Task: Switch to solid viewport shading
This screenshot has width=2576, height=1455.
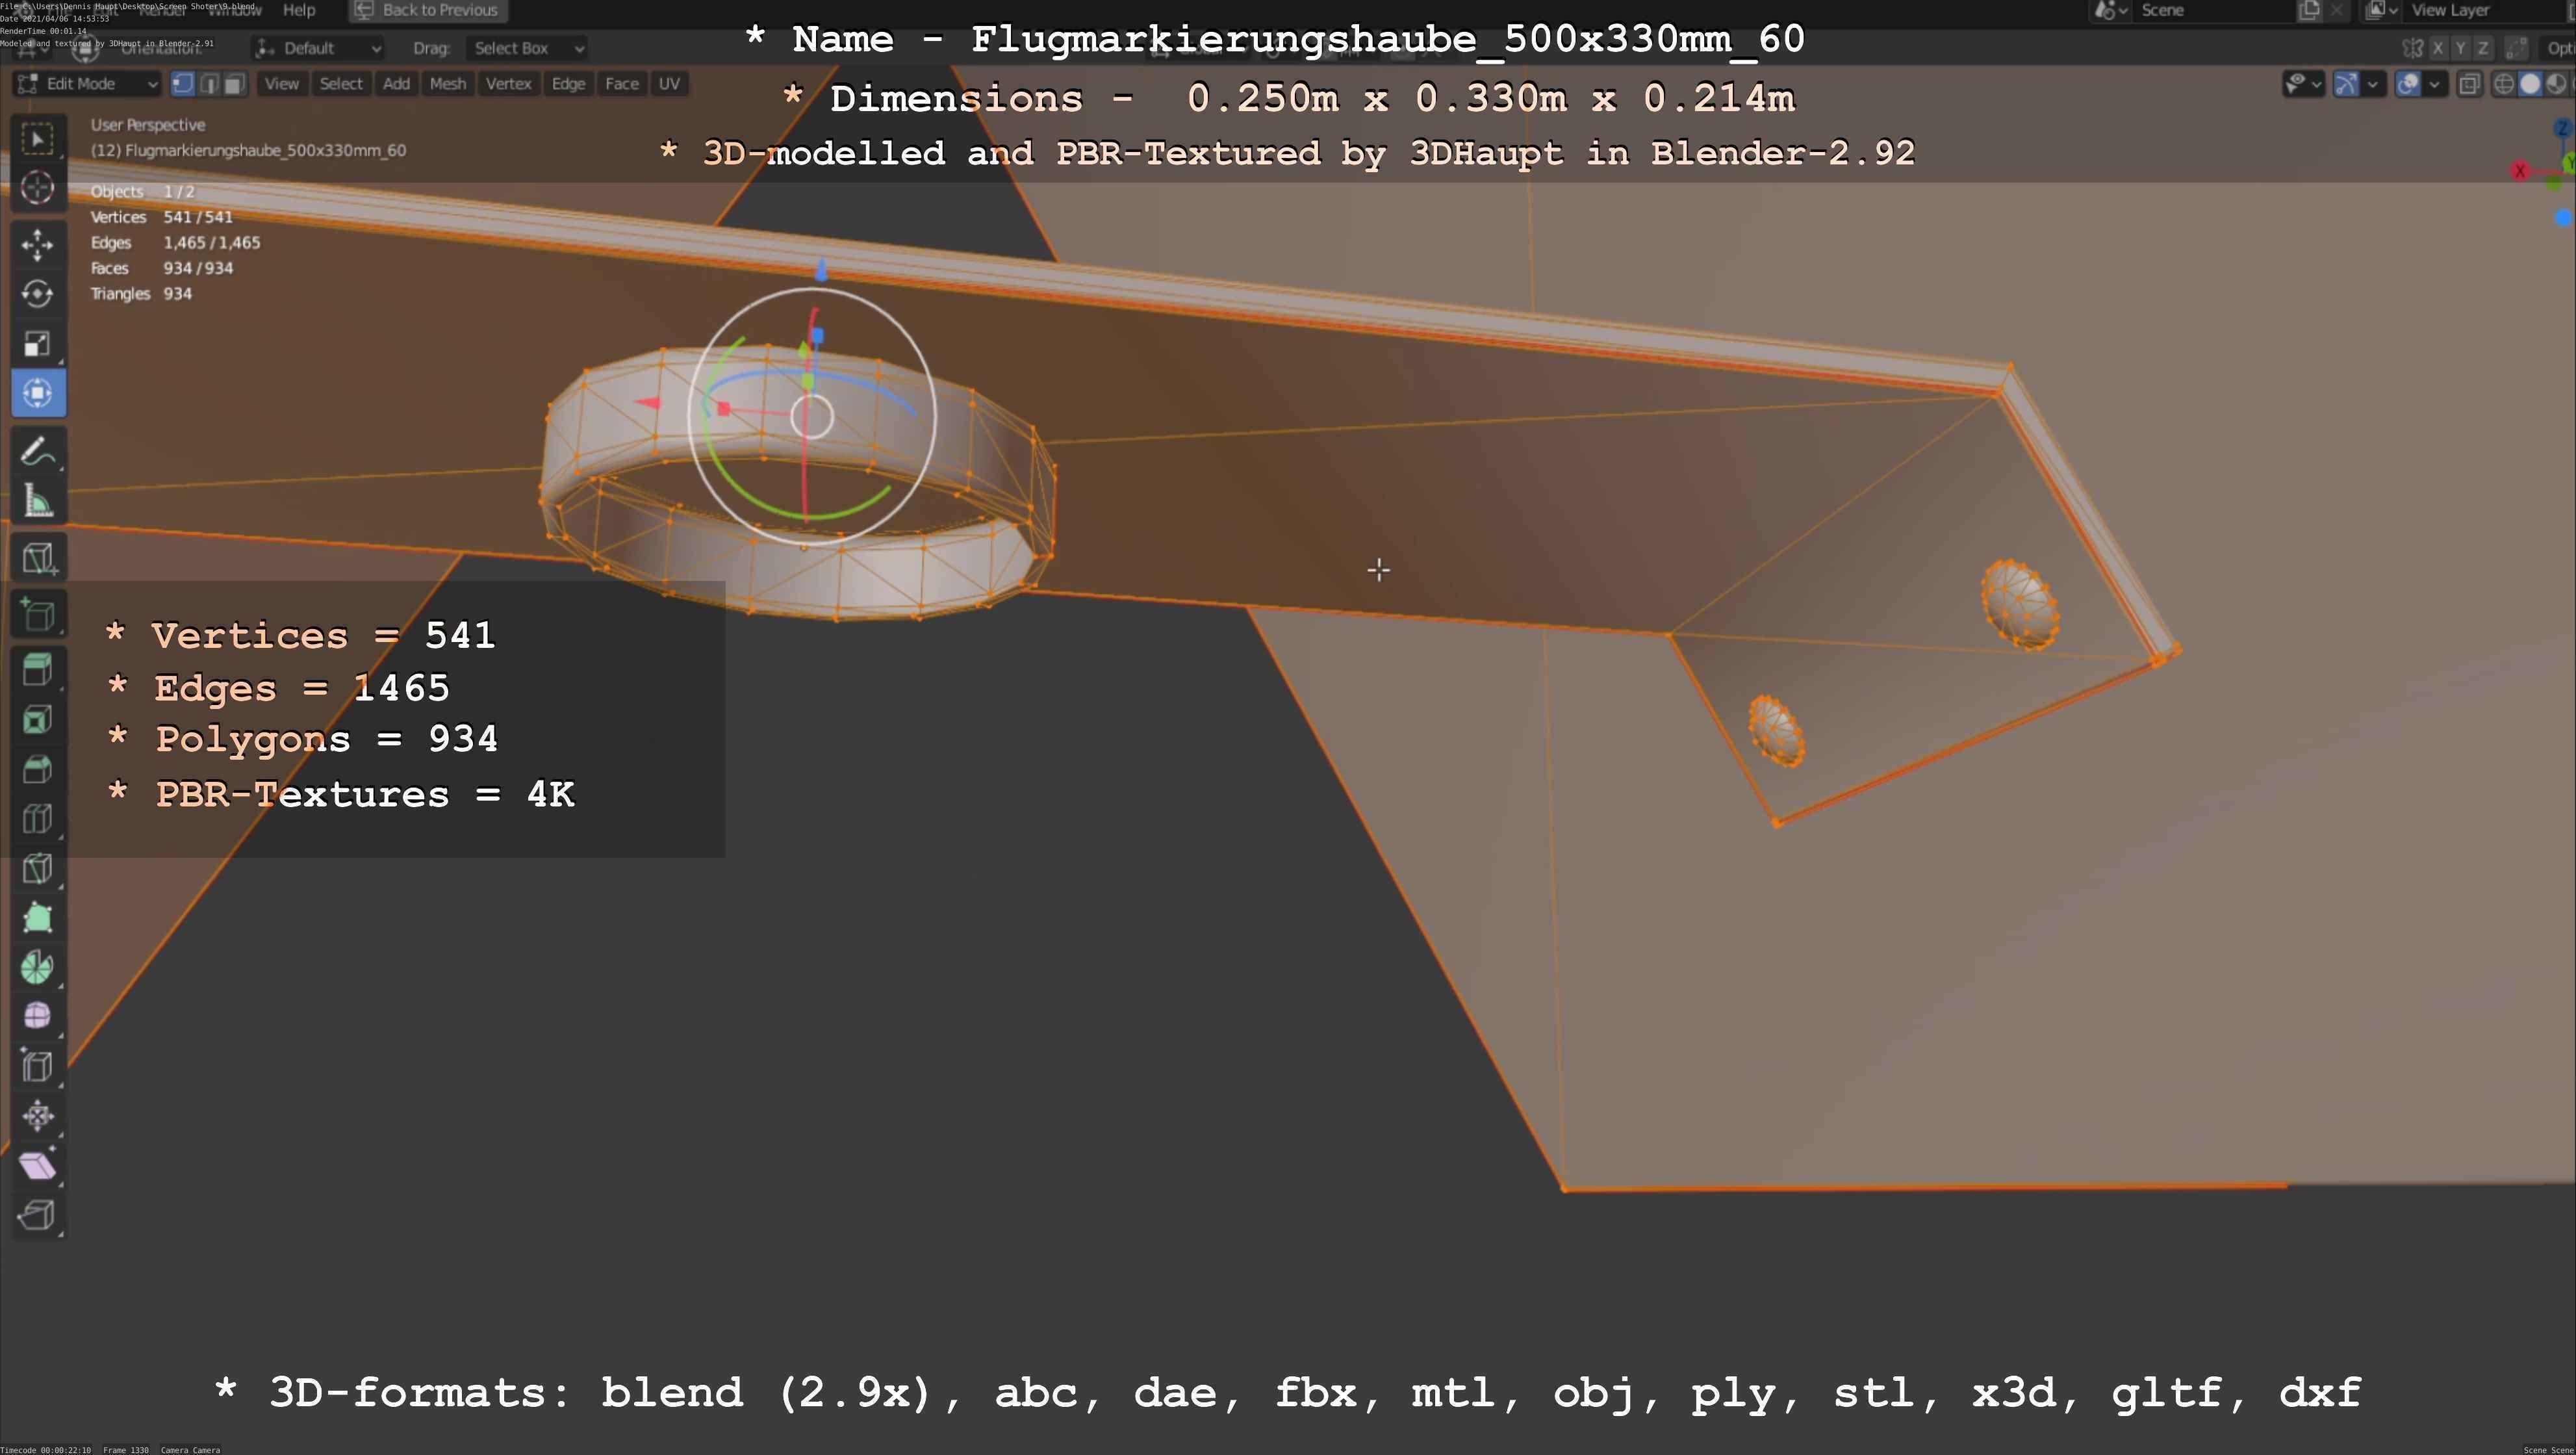Action: point(2530,84)
